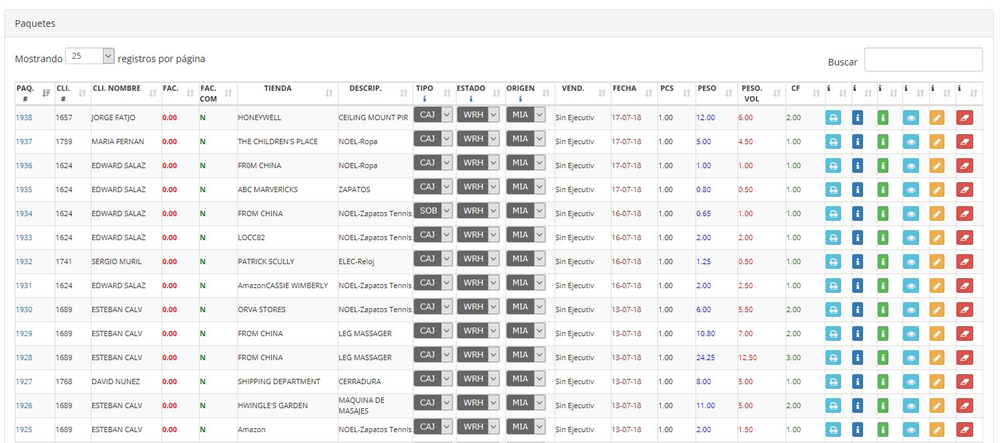Open blue info icon for package 1927
1000x443 pixels.
(858, 382)
